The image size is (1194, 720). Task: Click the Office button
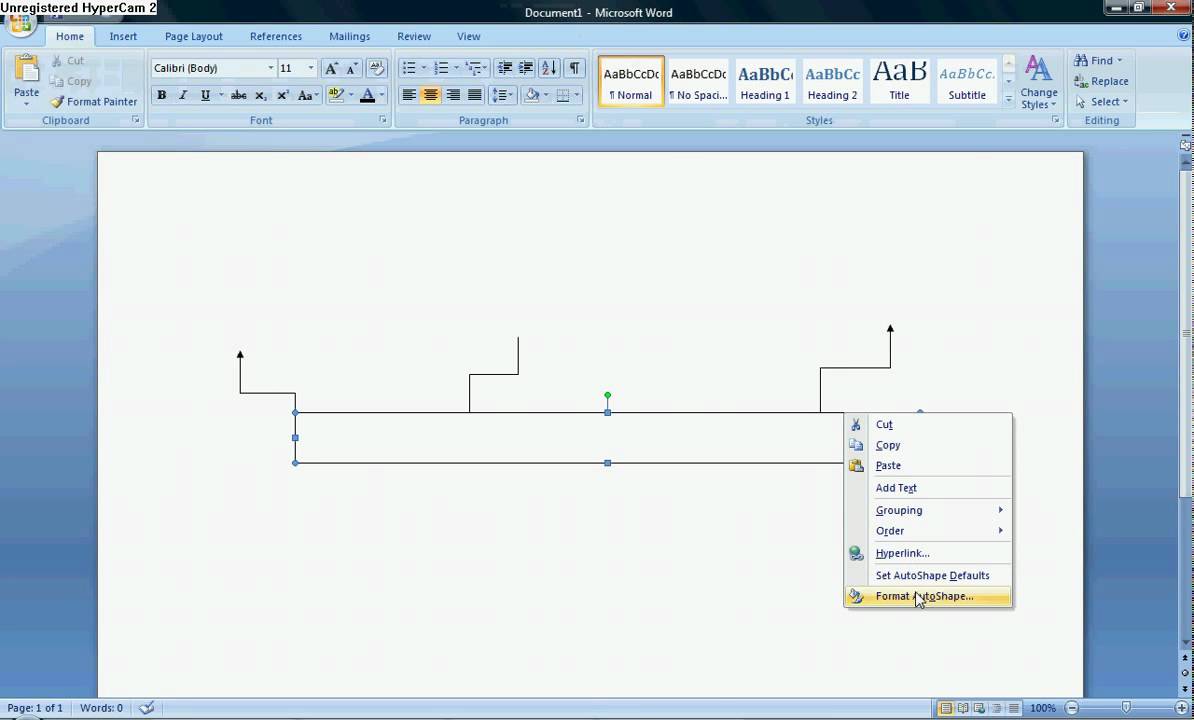pos(21,23)
